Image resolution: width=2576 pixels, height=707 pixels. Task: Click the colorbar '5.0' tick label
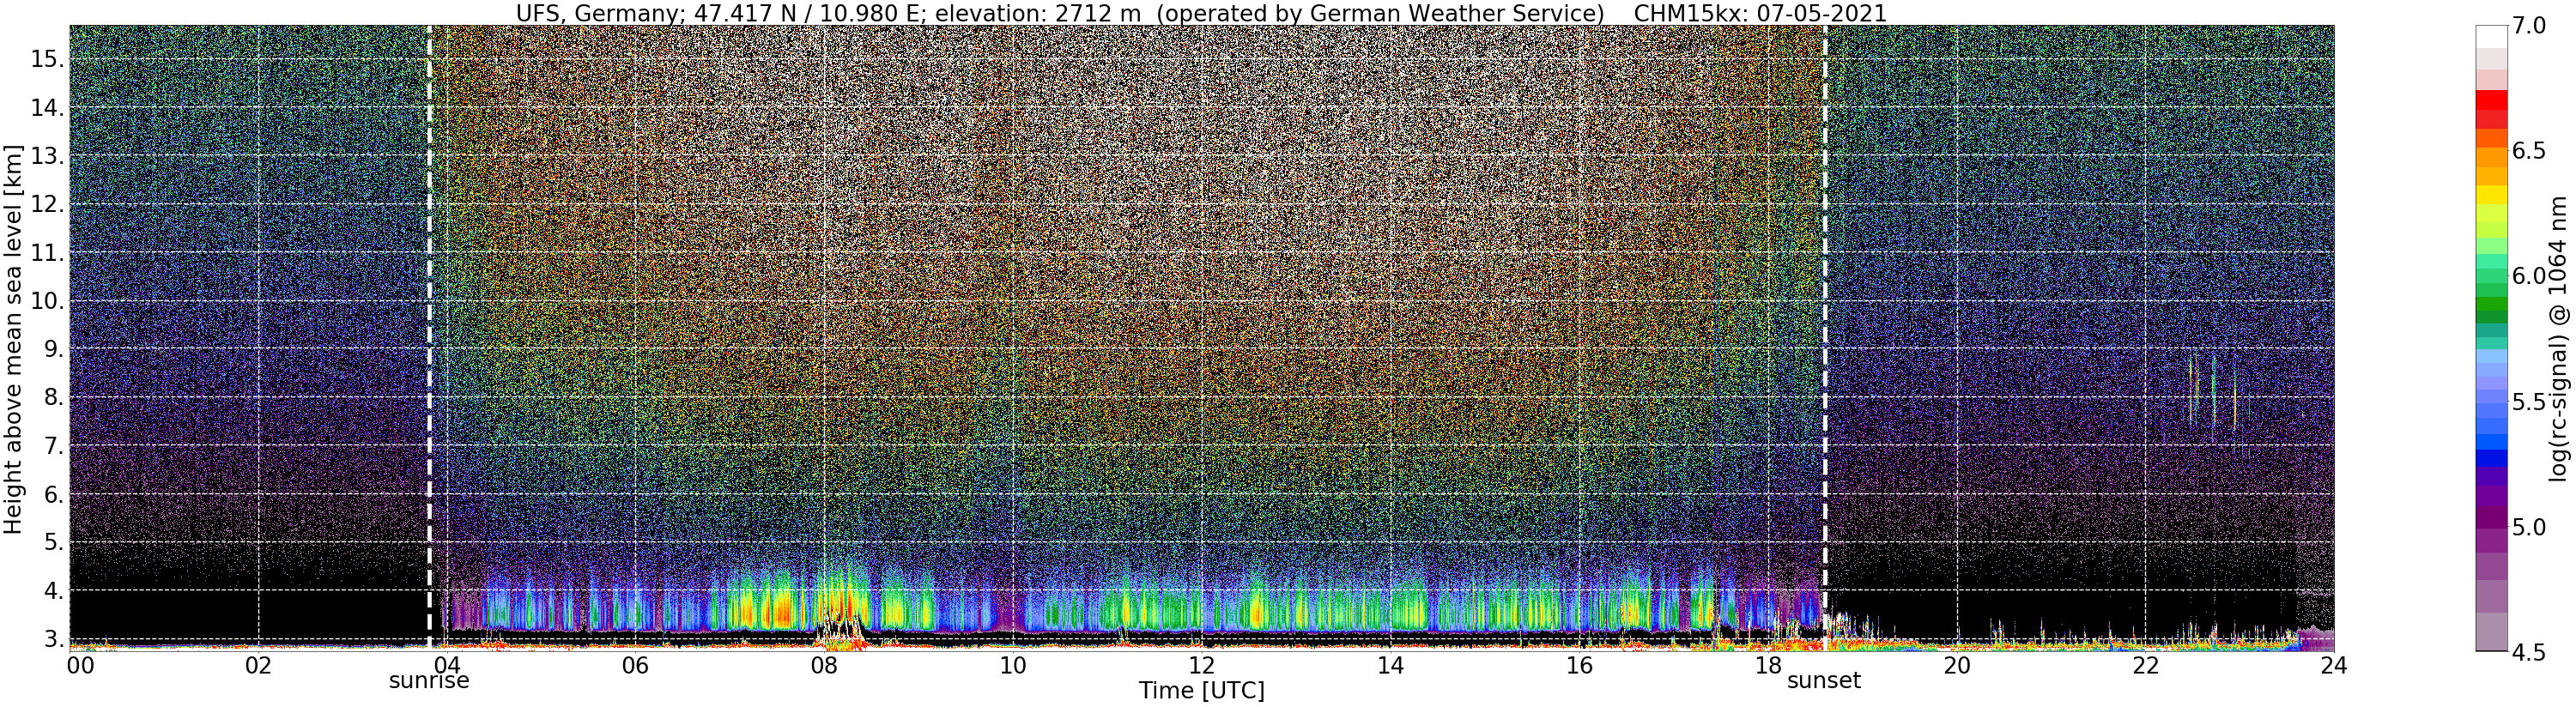[x=2528, y=526]
